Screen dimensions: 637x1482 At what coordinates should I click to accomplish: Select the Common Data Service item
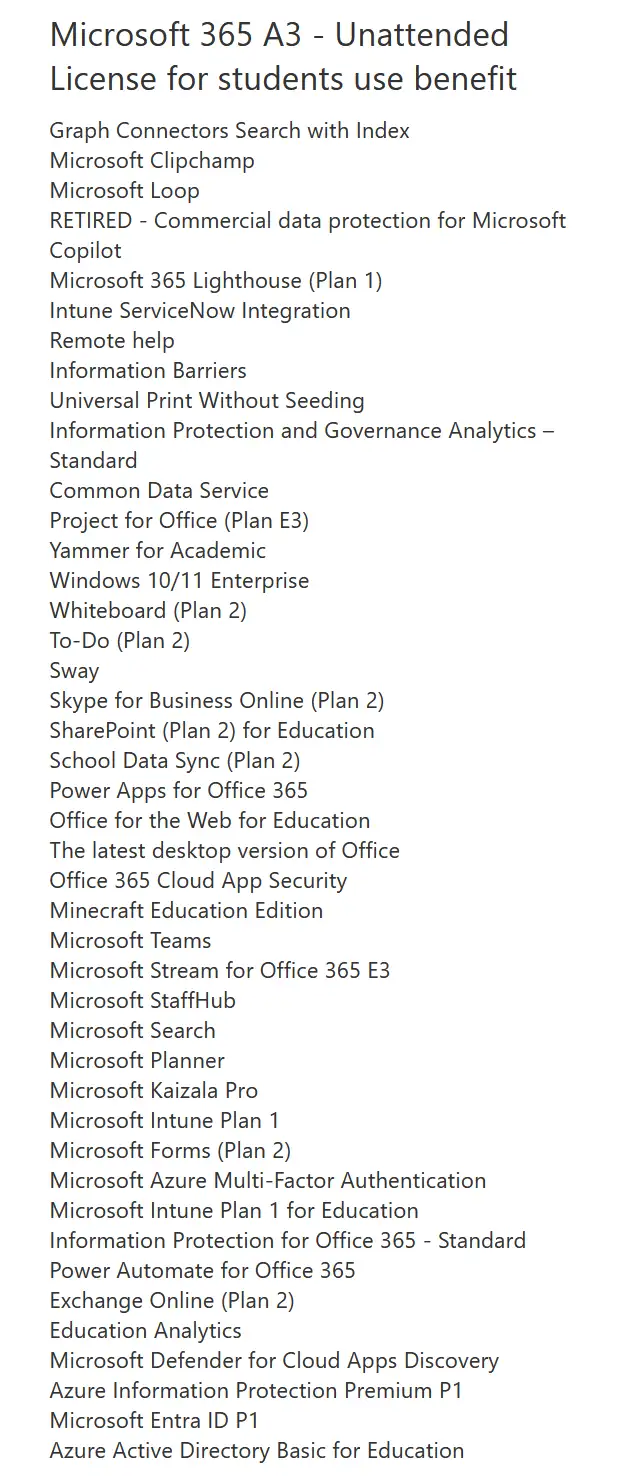click(x=159, y=491)
